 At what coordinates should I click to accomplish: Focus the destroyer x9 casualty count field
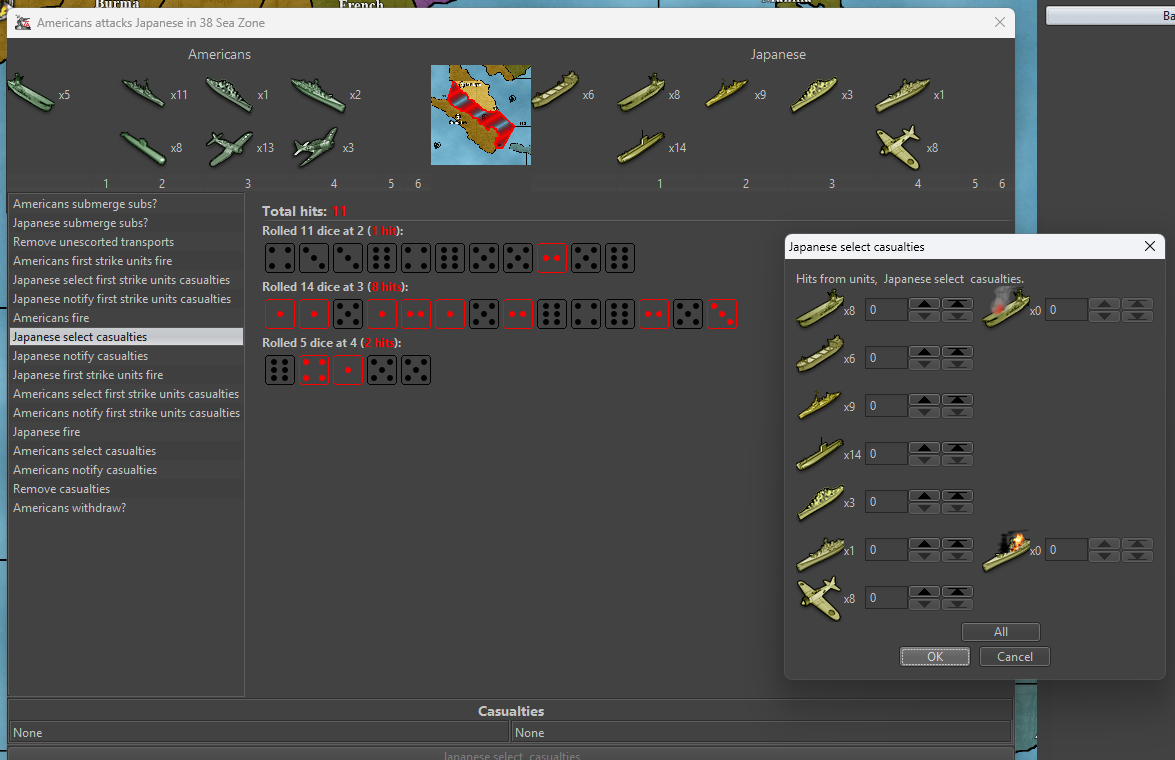click(886, 405)
